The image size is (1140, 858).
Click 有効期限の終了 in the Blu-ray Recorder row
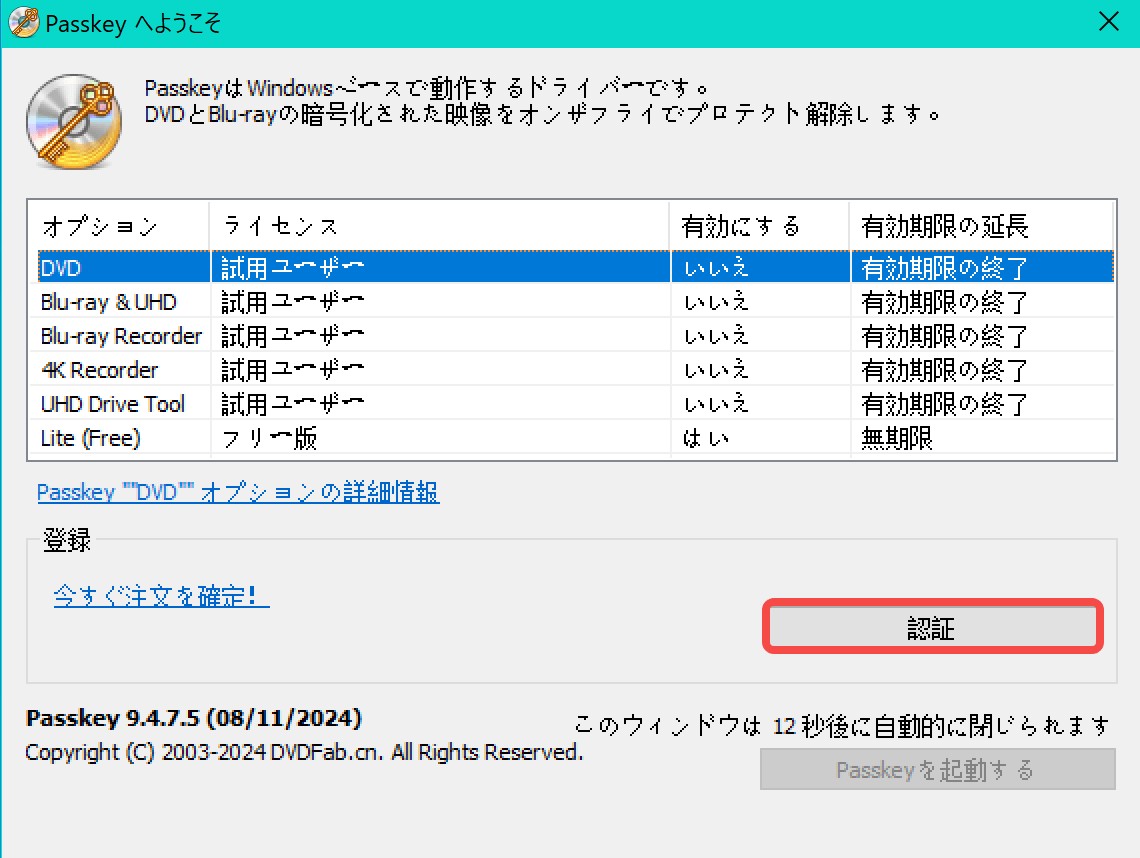(944, 336)
